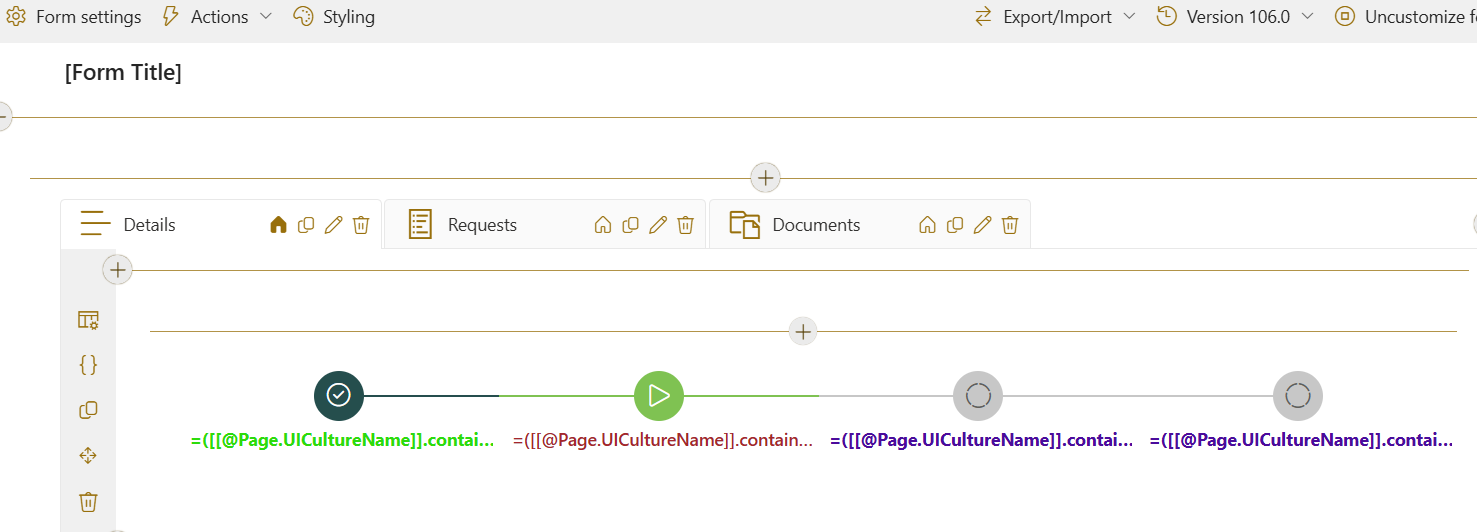
Task: Switch to the Documents tab
Action: pos(815,225)
